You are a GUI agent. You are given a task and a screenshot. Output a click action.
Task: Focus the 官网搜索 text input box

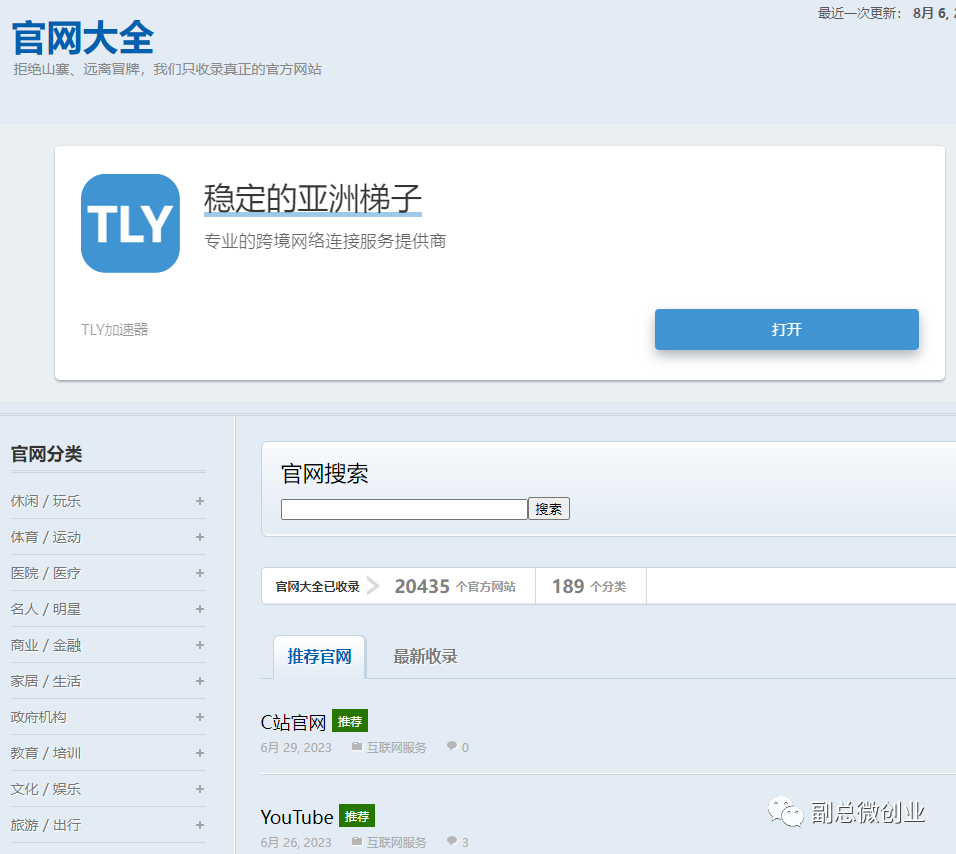click(x=404, y=509)
